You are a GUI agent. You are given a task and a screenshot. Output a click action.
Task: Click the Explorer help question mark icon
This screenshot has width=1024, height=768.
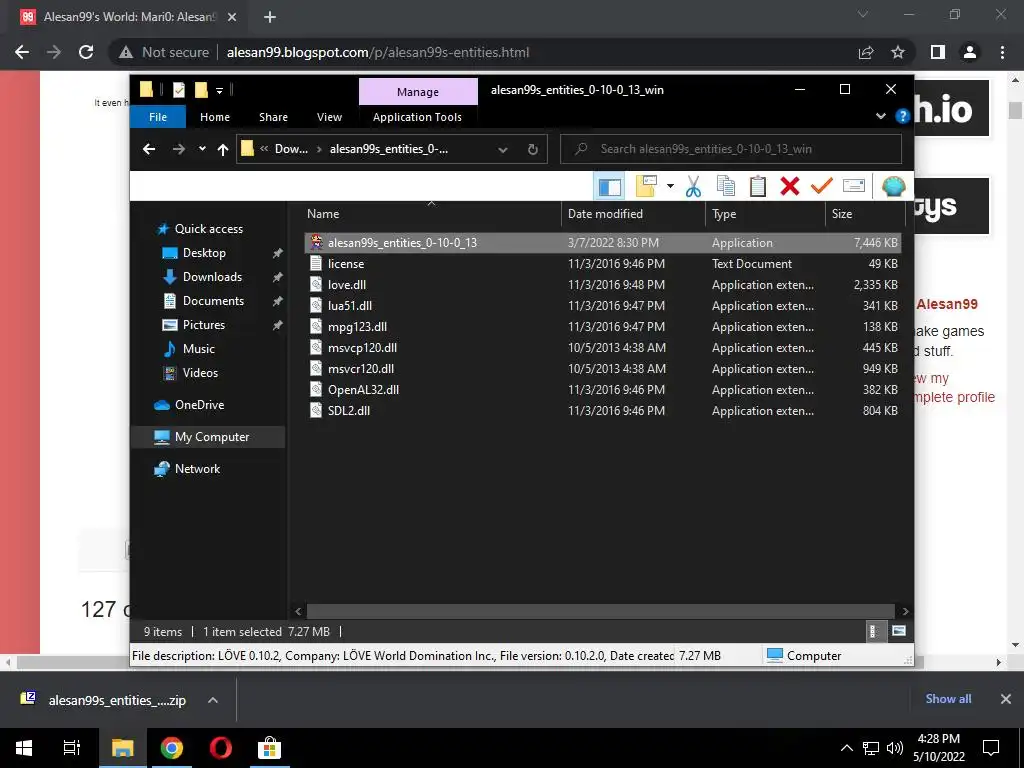coord(903,116)
